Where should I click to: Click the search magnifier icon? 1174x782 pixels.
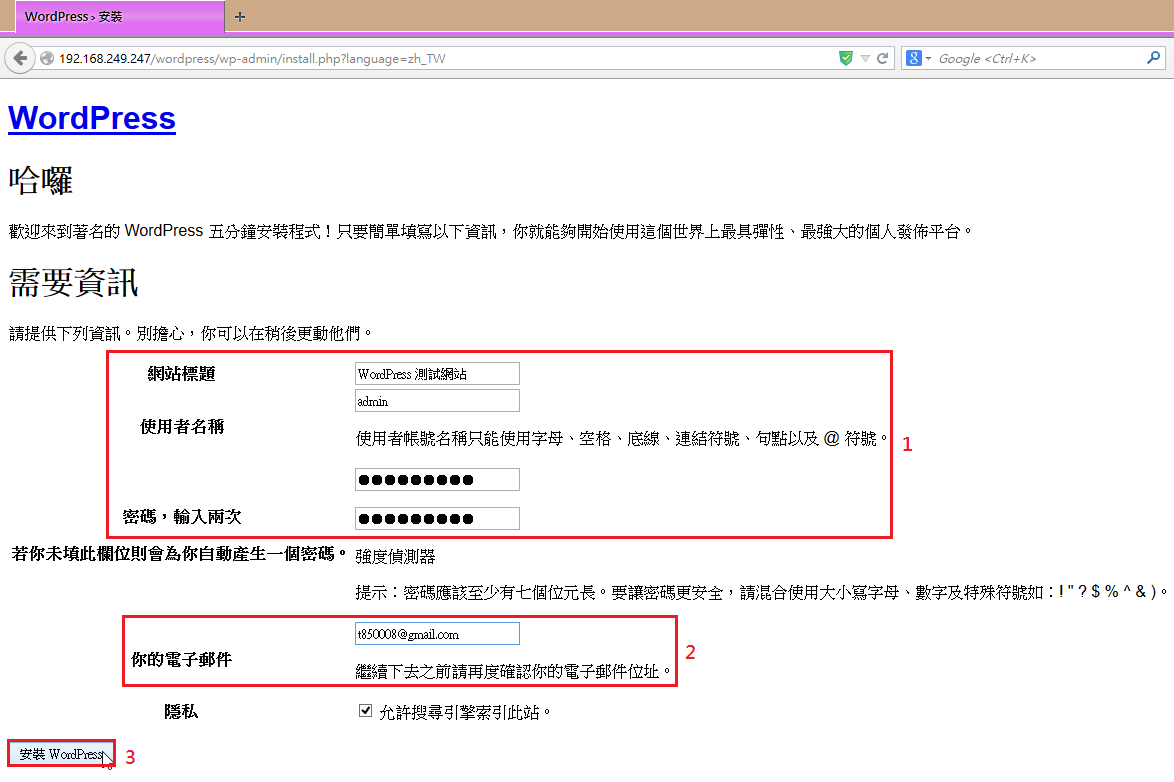[1153, 58]
